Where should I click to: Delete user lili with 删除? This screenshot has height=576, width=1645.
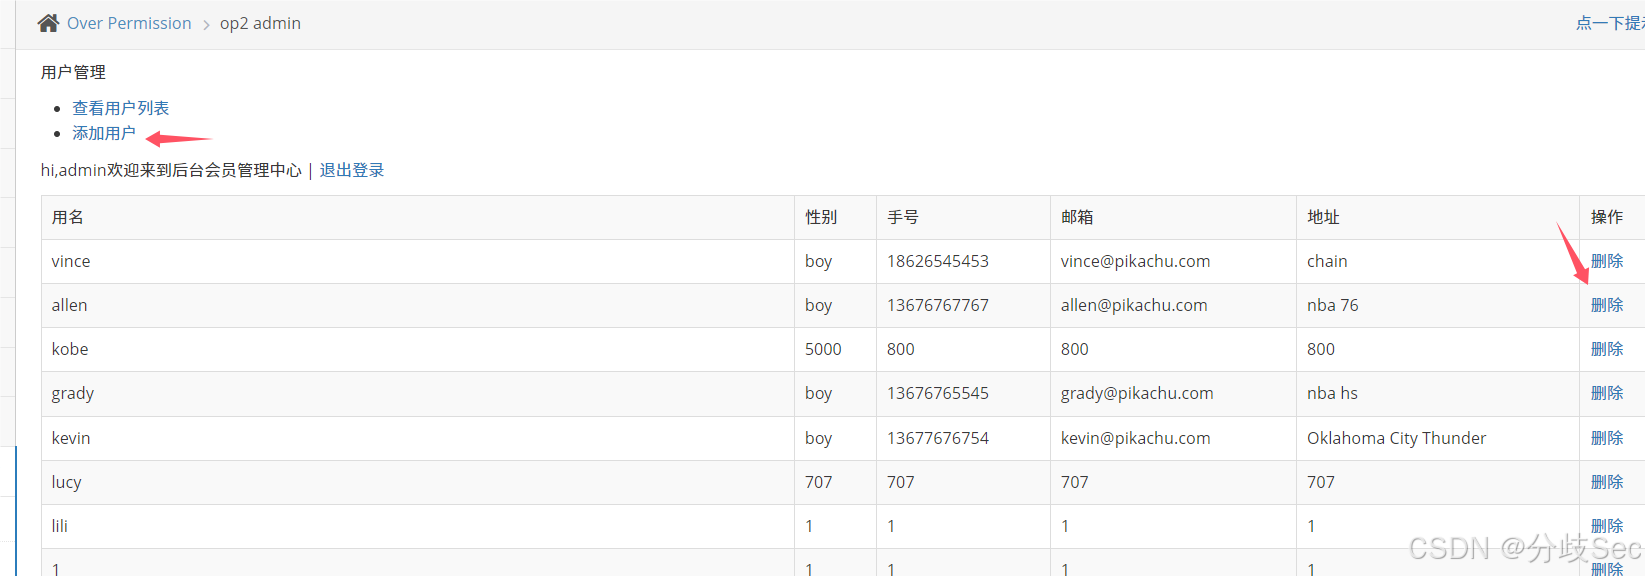(1607, 526)
